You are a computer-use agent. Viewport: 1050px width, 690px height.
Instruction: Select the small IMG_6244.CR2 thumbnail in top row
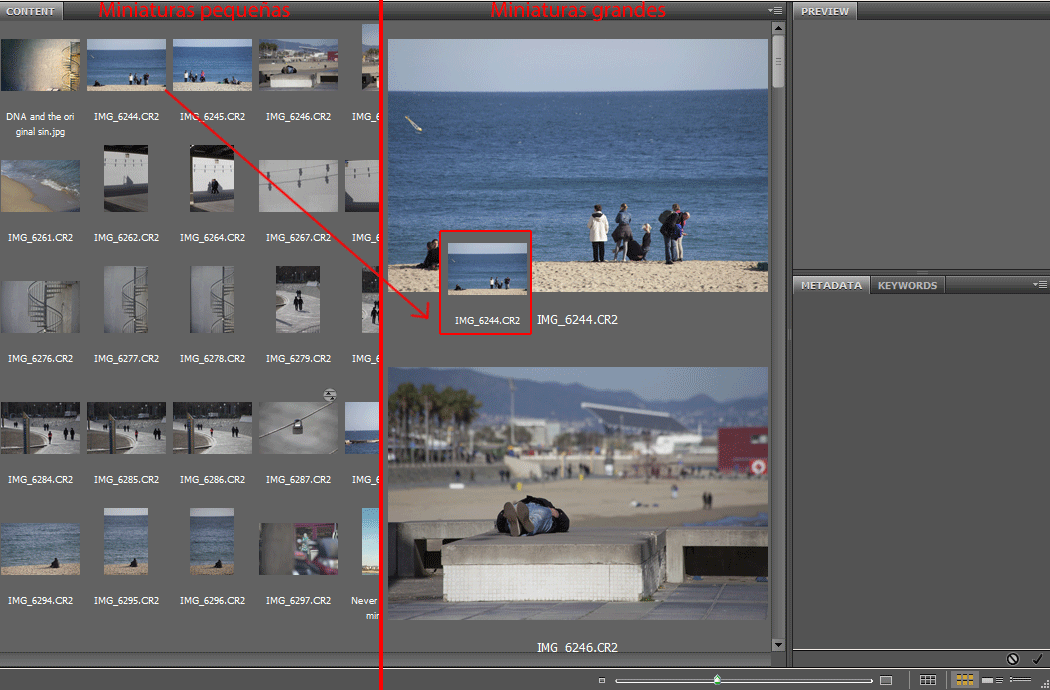127,65
